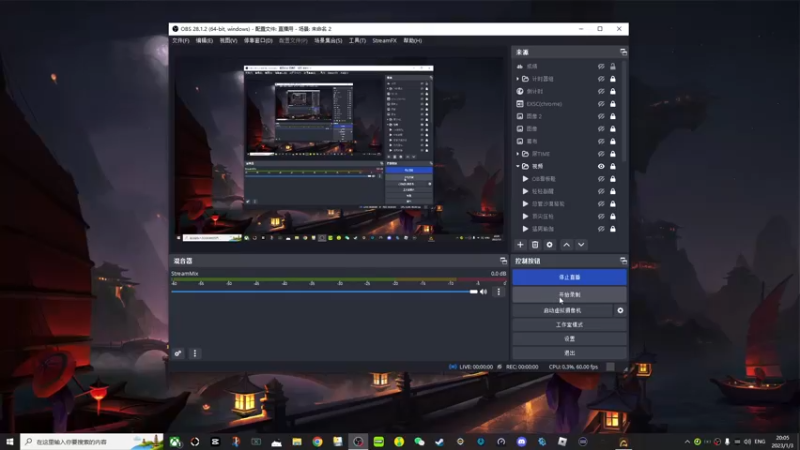Unlock the EXSC(chrome) source
The image size is (800, 450).
[613, 104]
